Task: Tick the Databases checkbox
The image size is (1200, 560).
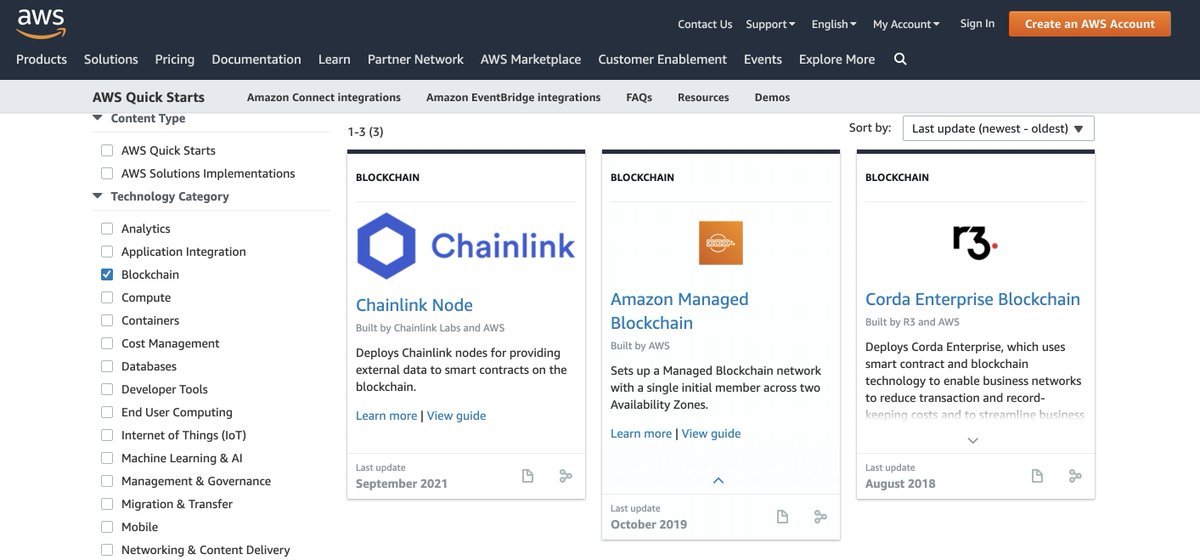Action: pos(107,367)
